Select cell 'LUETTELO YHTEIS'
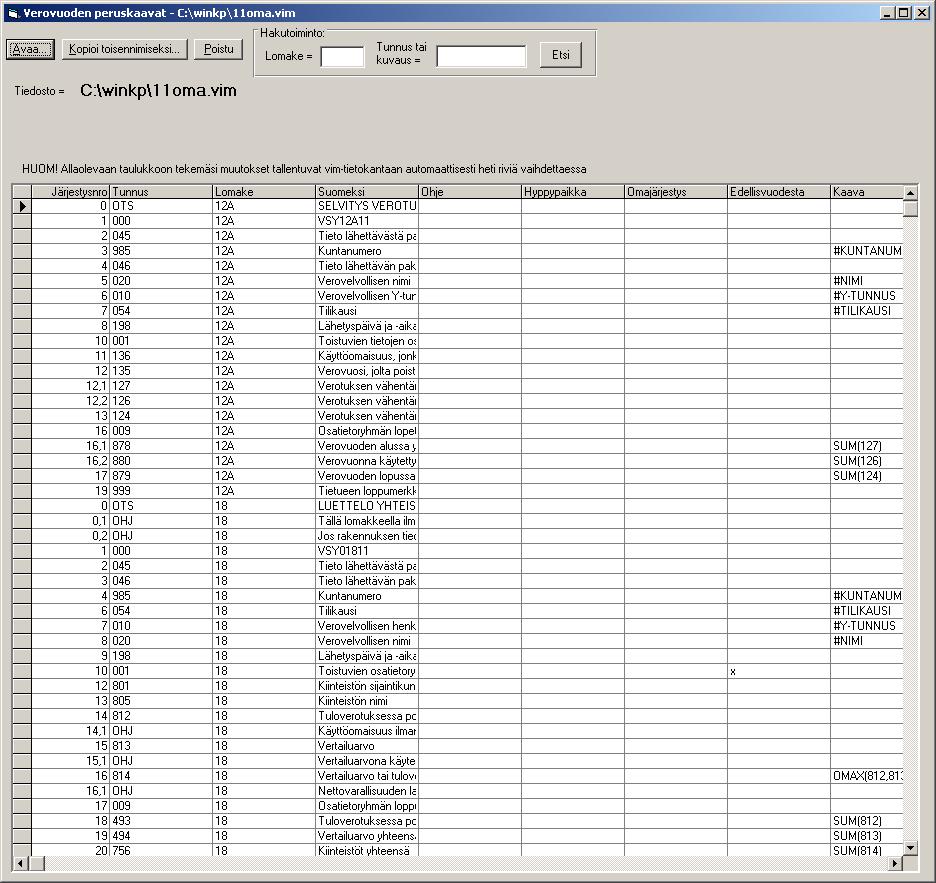Viewport: 936px width, 883px height. [x=367, y=506]
